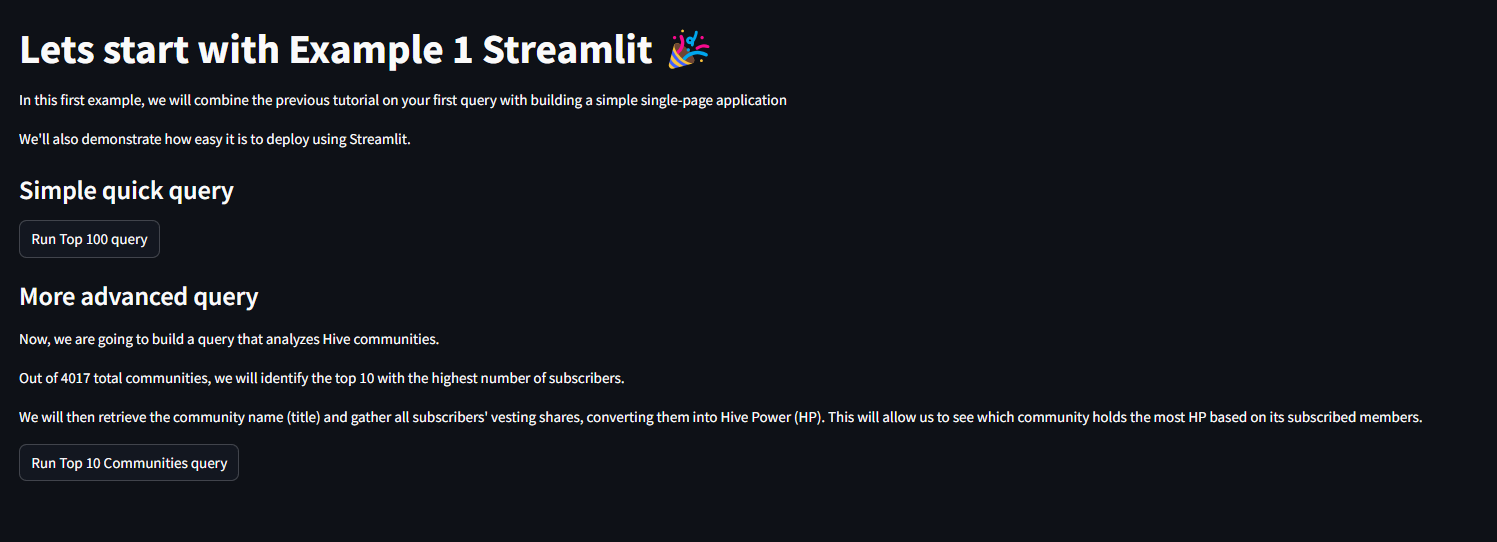
Task: Click the paragraph starting 'In this first example'
Action: point(403,100)
